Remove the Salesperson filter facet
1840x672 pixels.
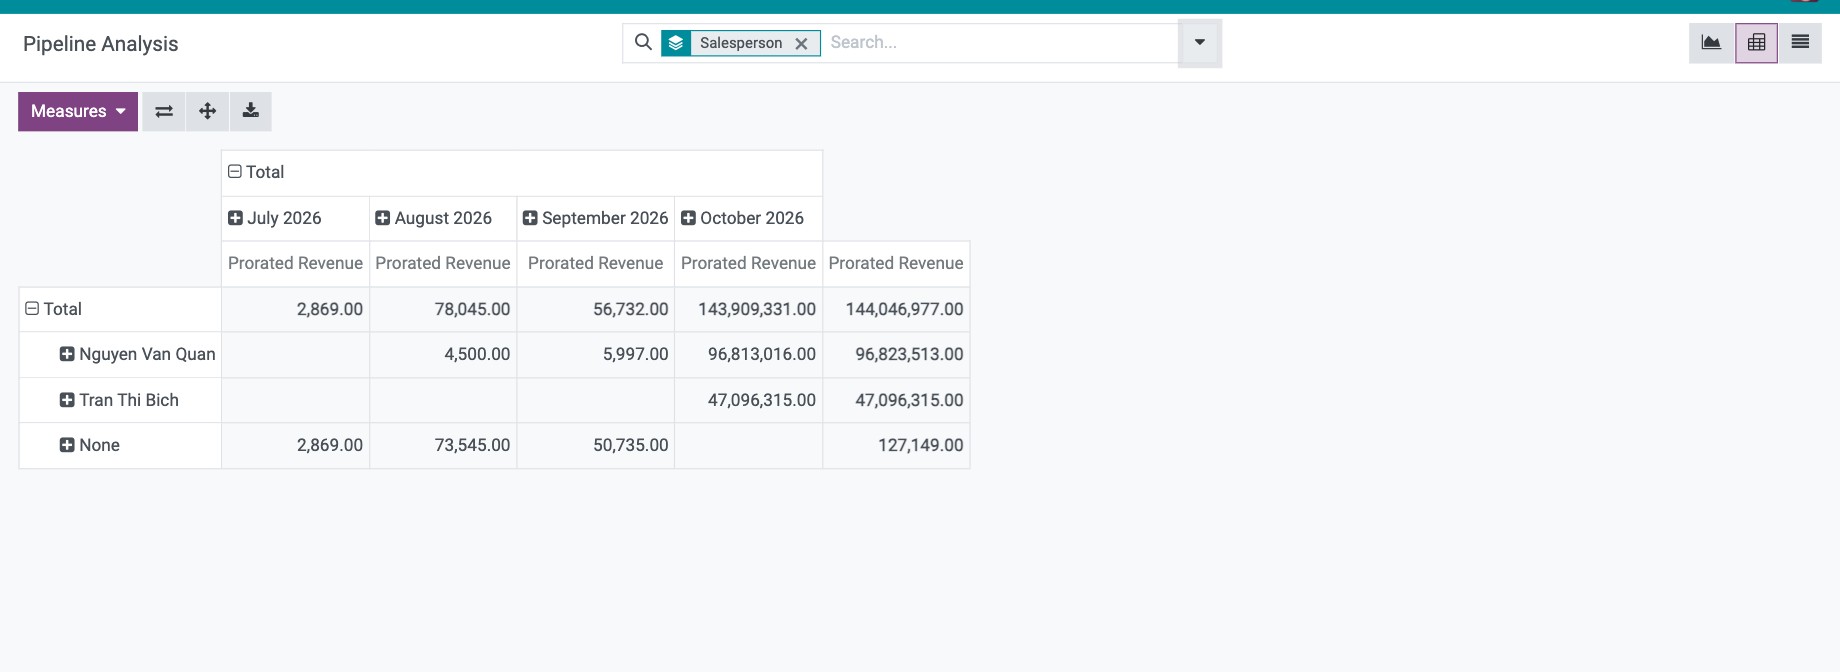(x=801, y=44)
